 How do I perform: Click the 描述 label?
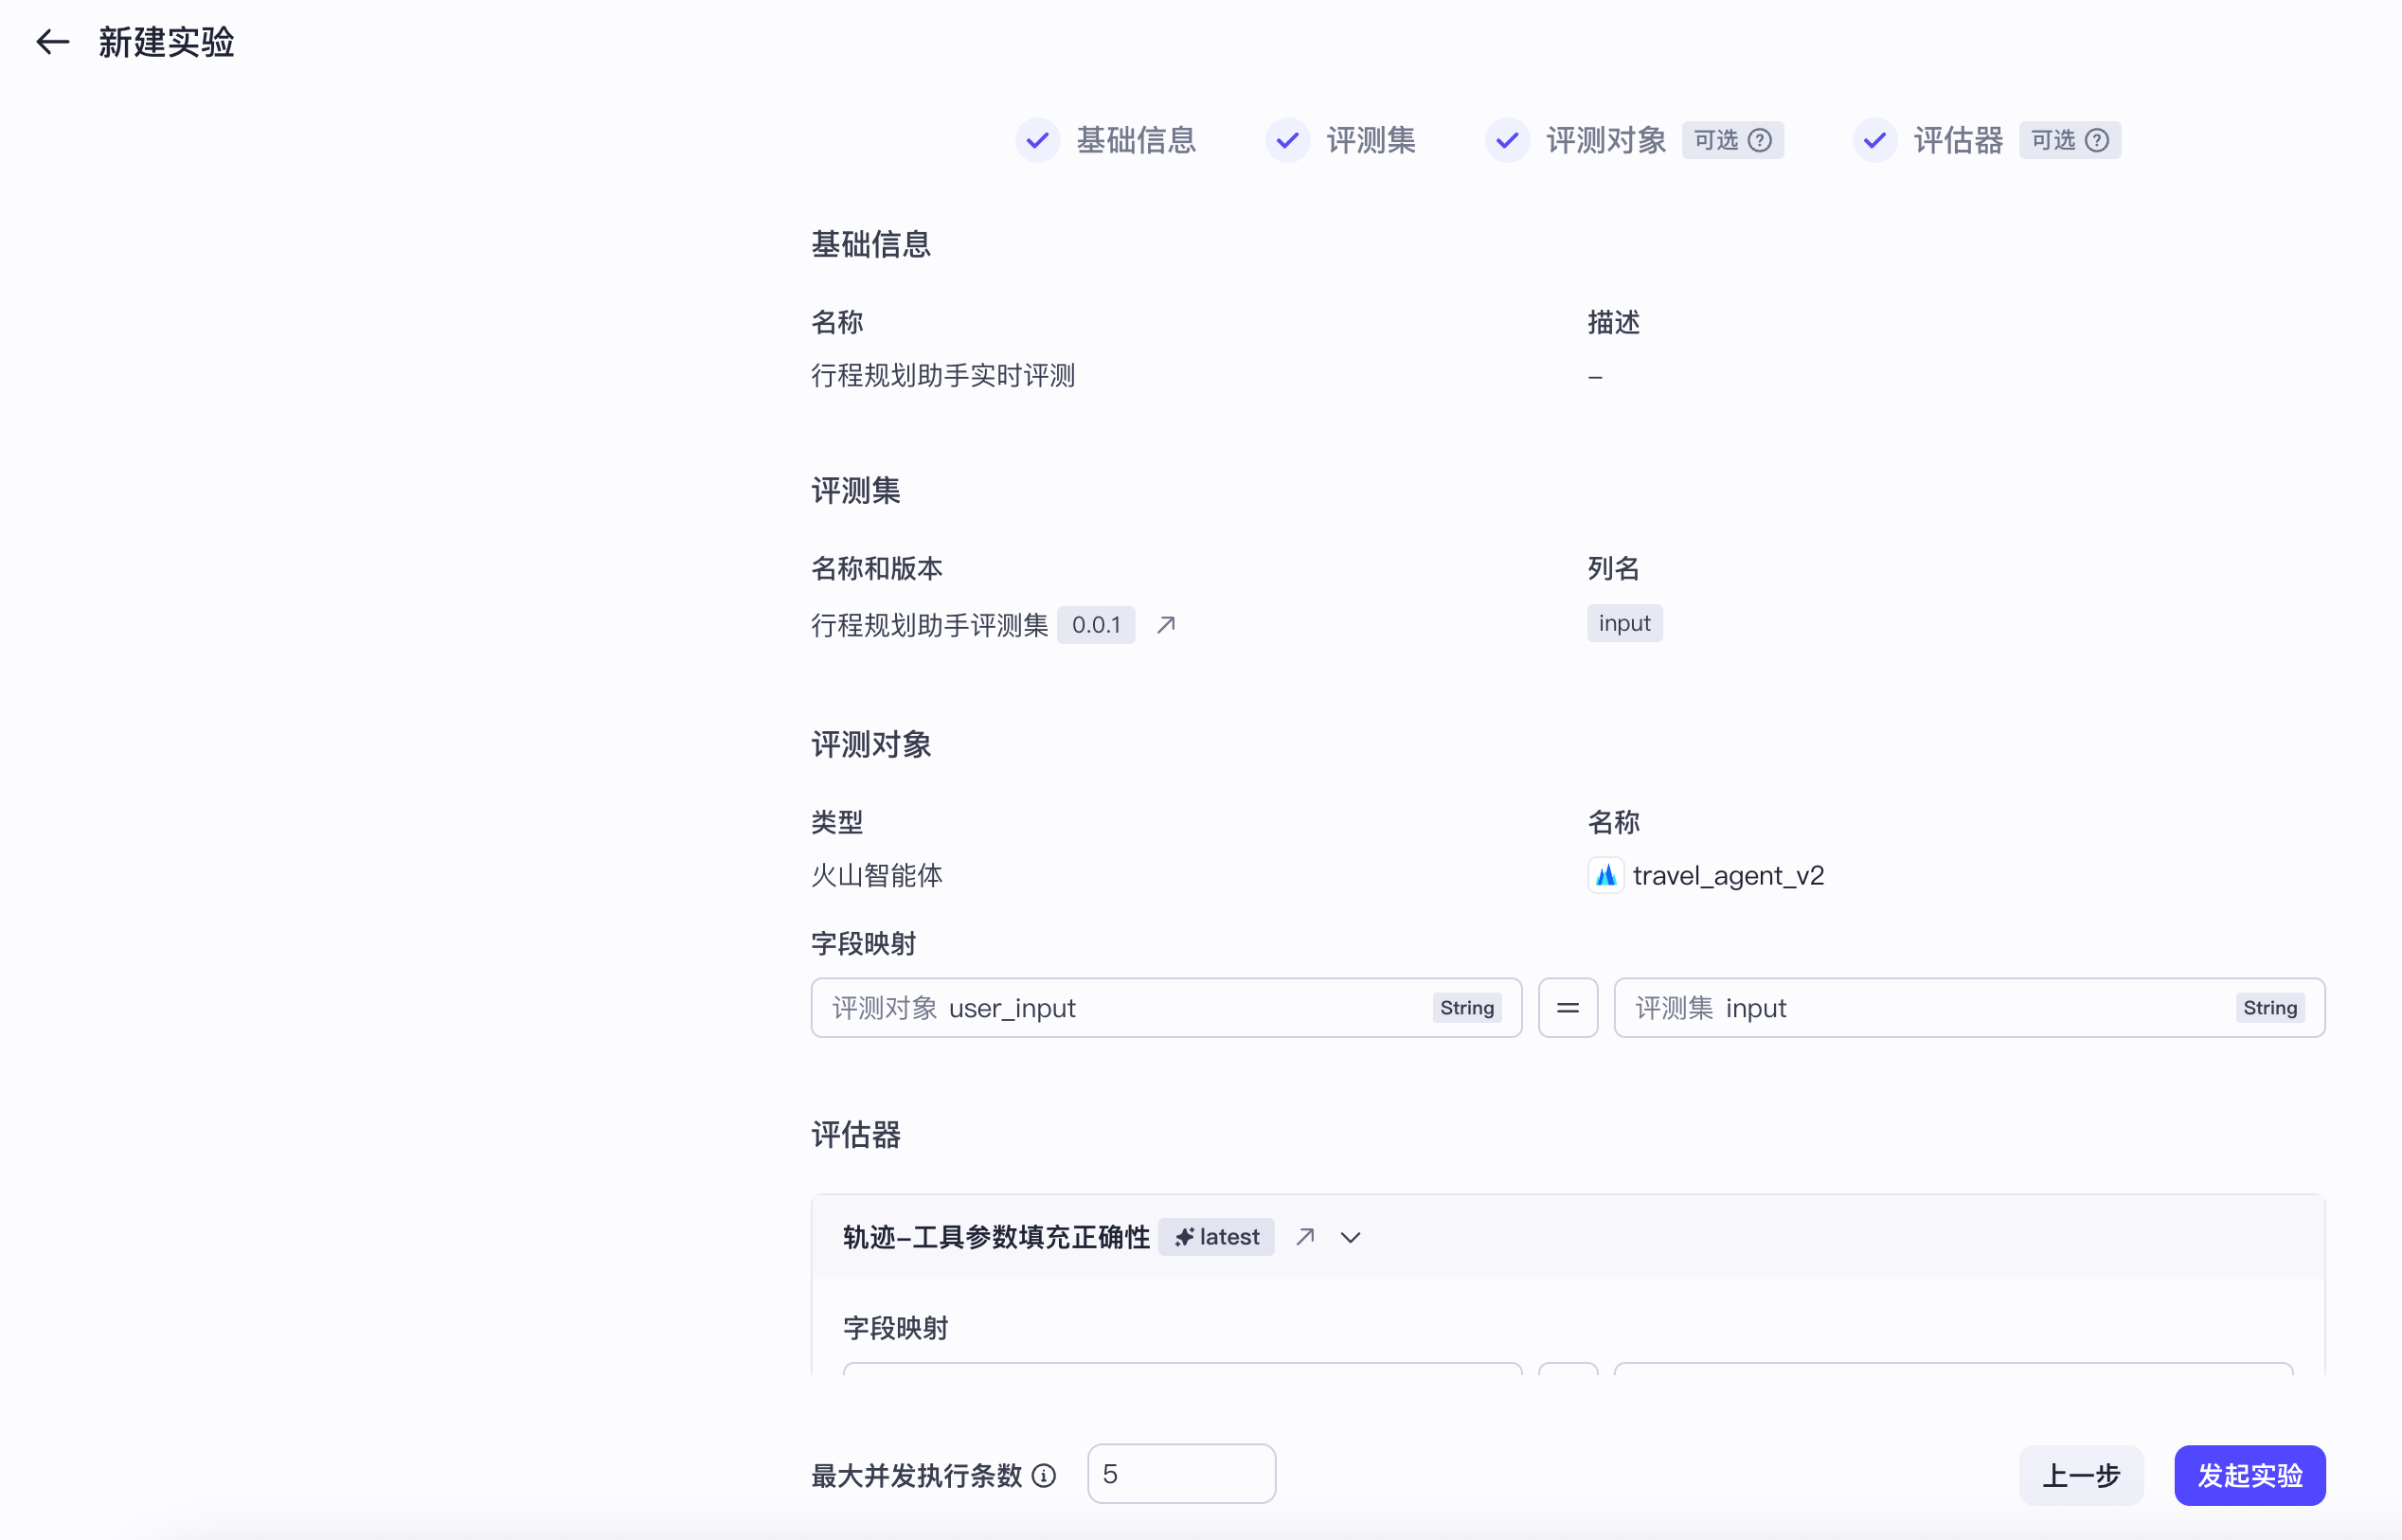pos(1613,323)
